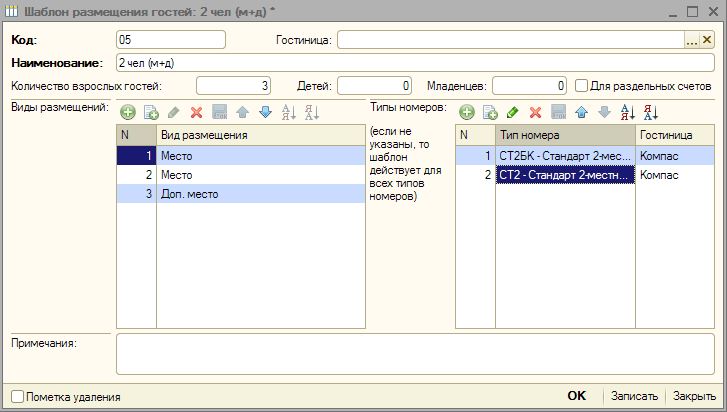Select row 3 Доп. место
The image size is (727, 412).
point(241,194)
